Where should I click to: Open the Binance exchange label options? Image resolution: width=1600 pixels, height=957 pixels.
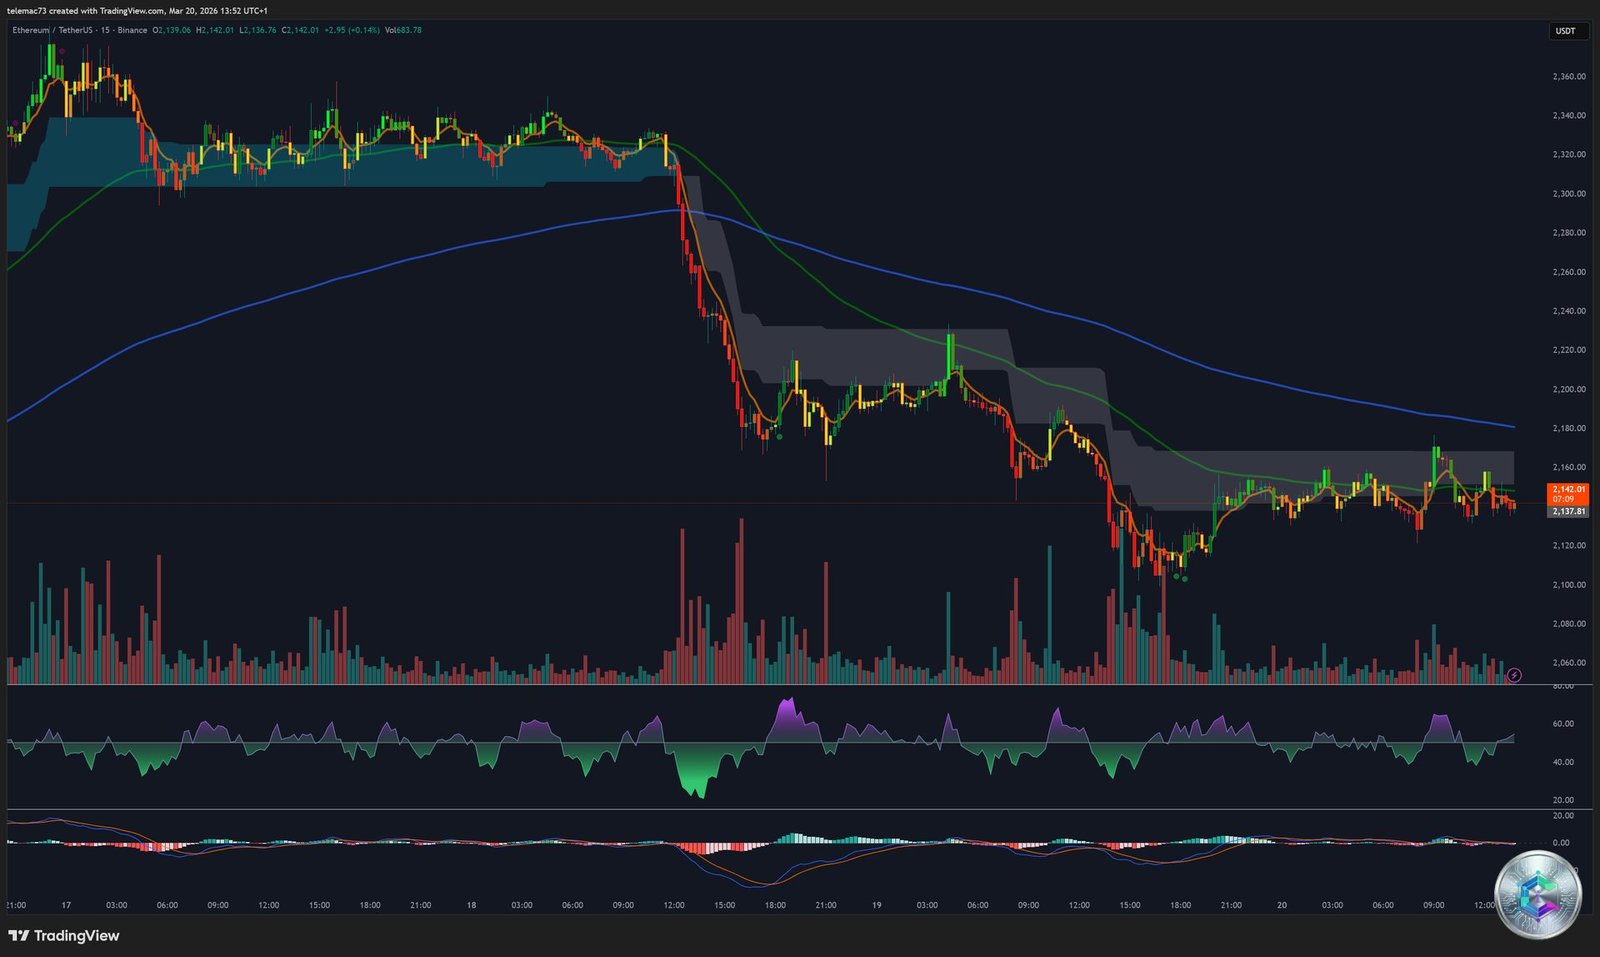point(133,31)
